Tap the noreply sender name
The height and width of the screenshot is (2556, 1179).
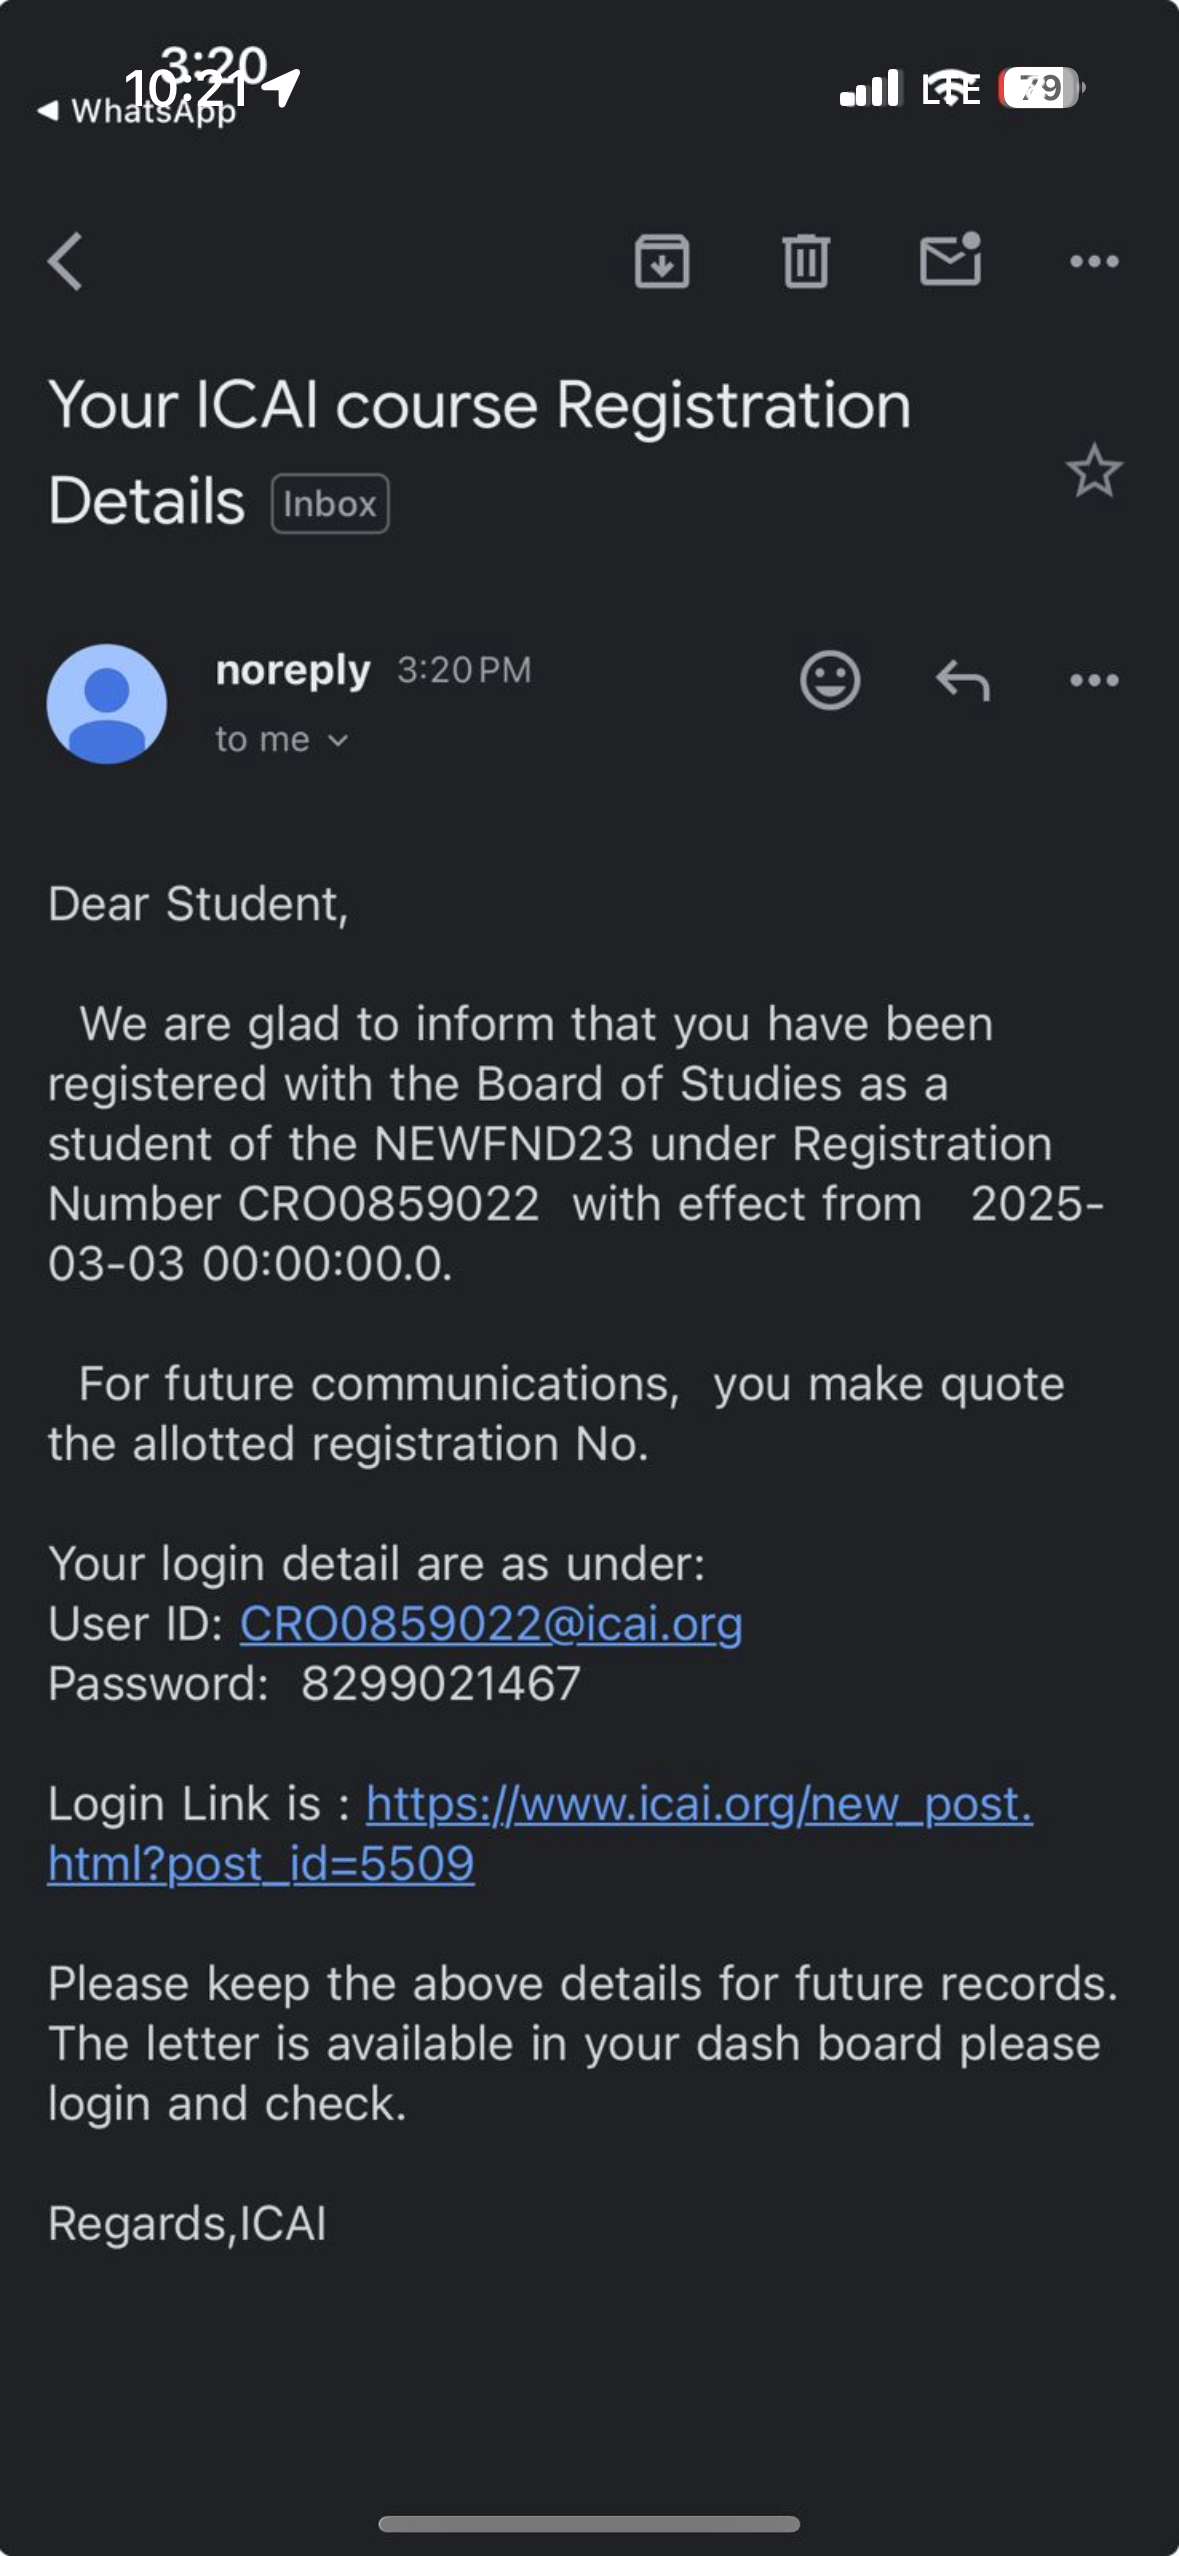[x=293, y=670]
